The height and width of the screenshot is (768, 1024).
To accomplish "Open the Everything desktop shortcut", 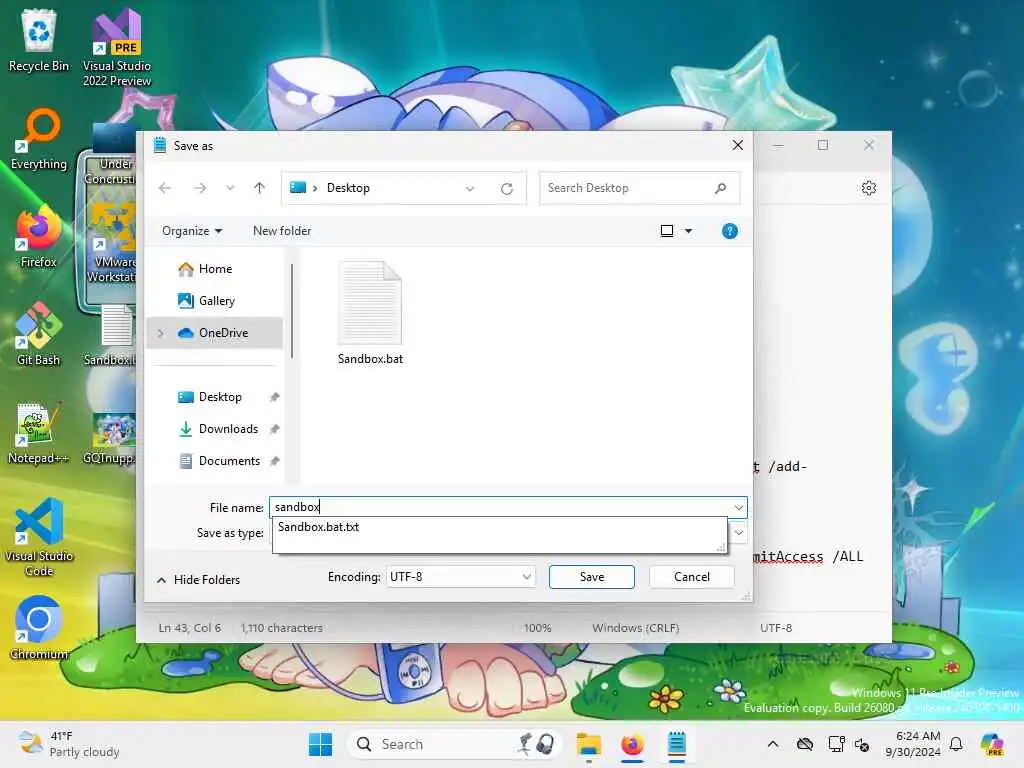I will pyautogui.click(x=39, y=139).
